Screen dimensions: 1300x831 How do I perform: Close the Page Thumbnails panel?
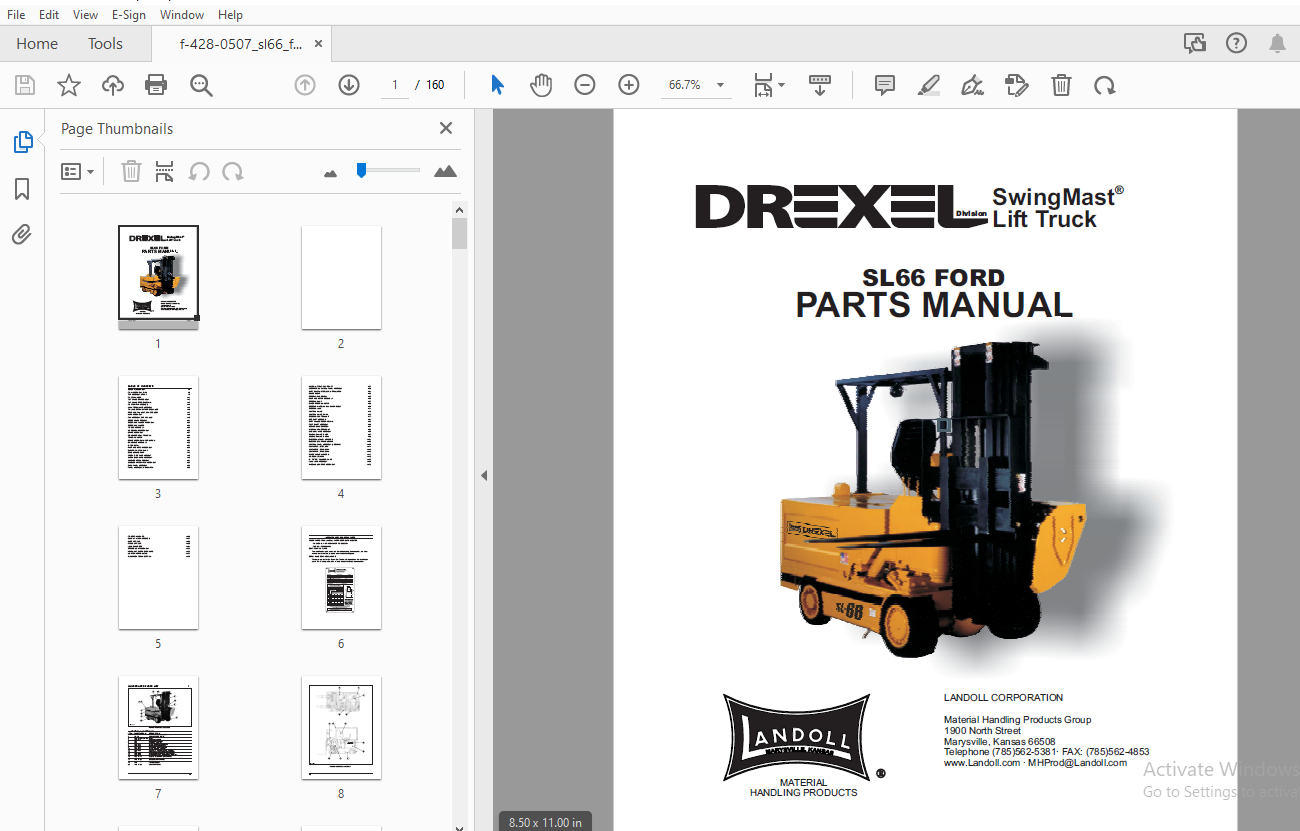446,128
